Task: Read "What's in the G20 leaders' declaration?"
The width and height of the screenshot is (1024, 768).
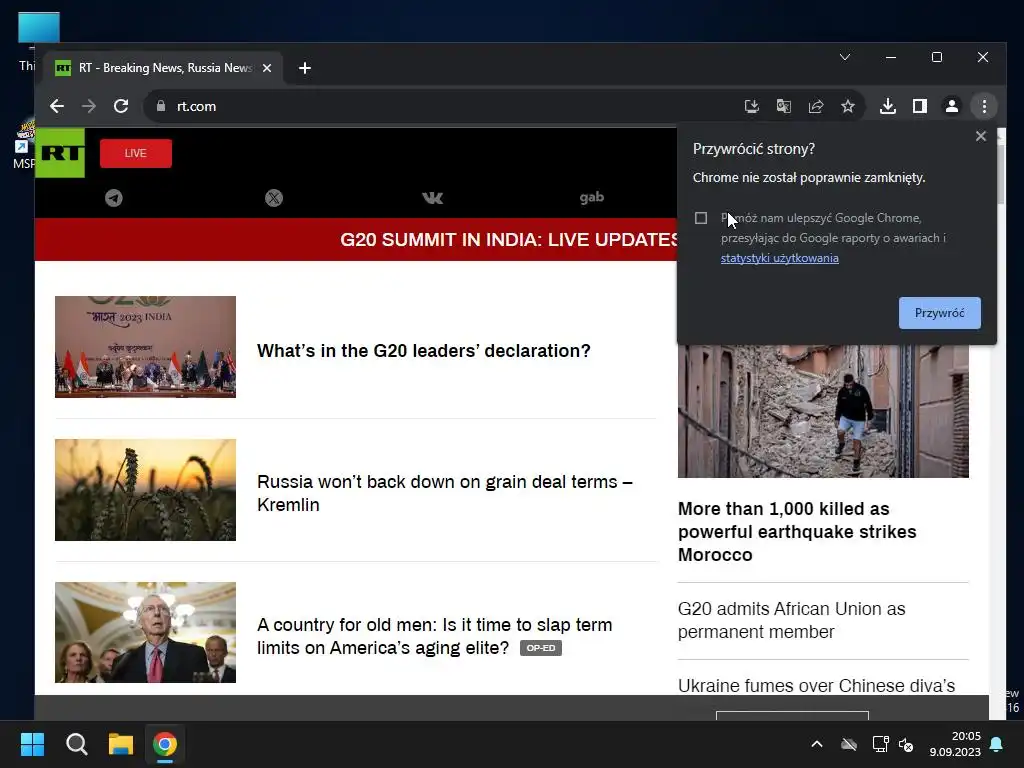Action: click(424, 351)
